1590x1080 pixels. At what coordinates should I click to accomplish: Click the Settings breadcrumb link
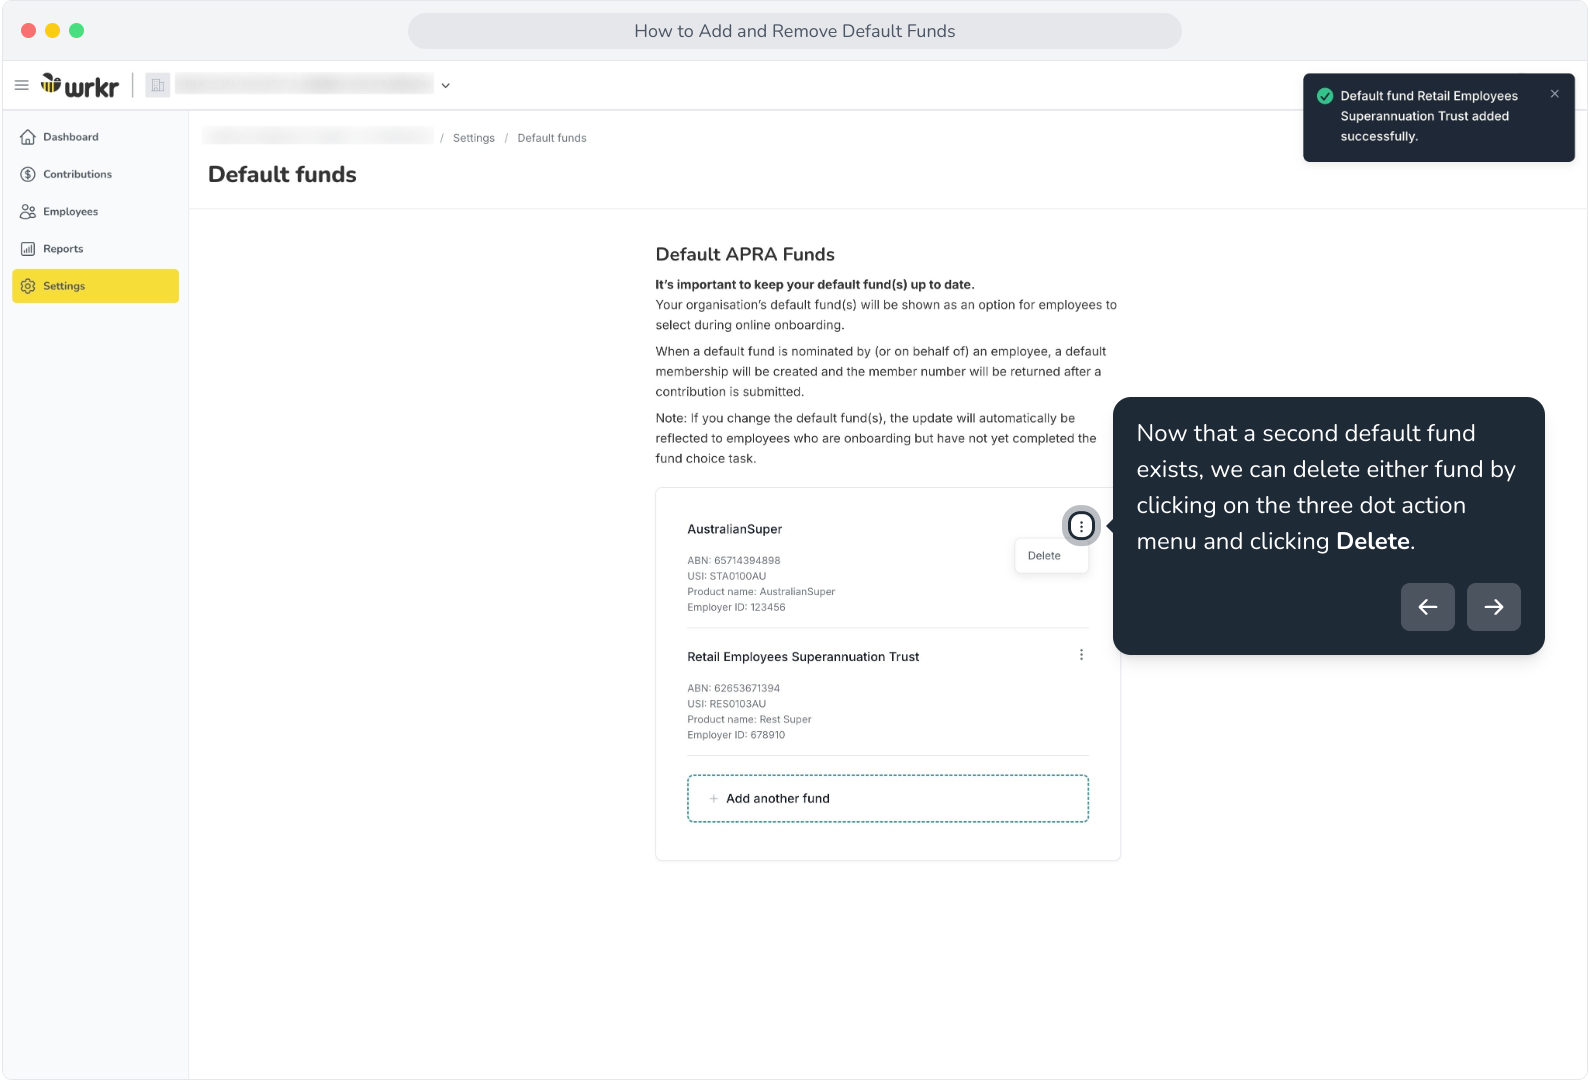474,138
